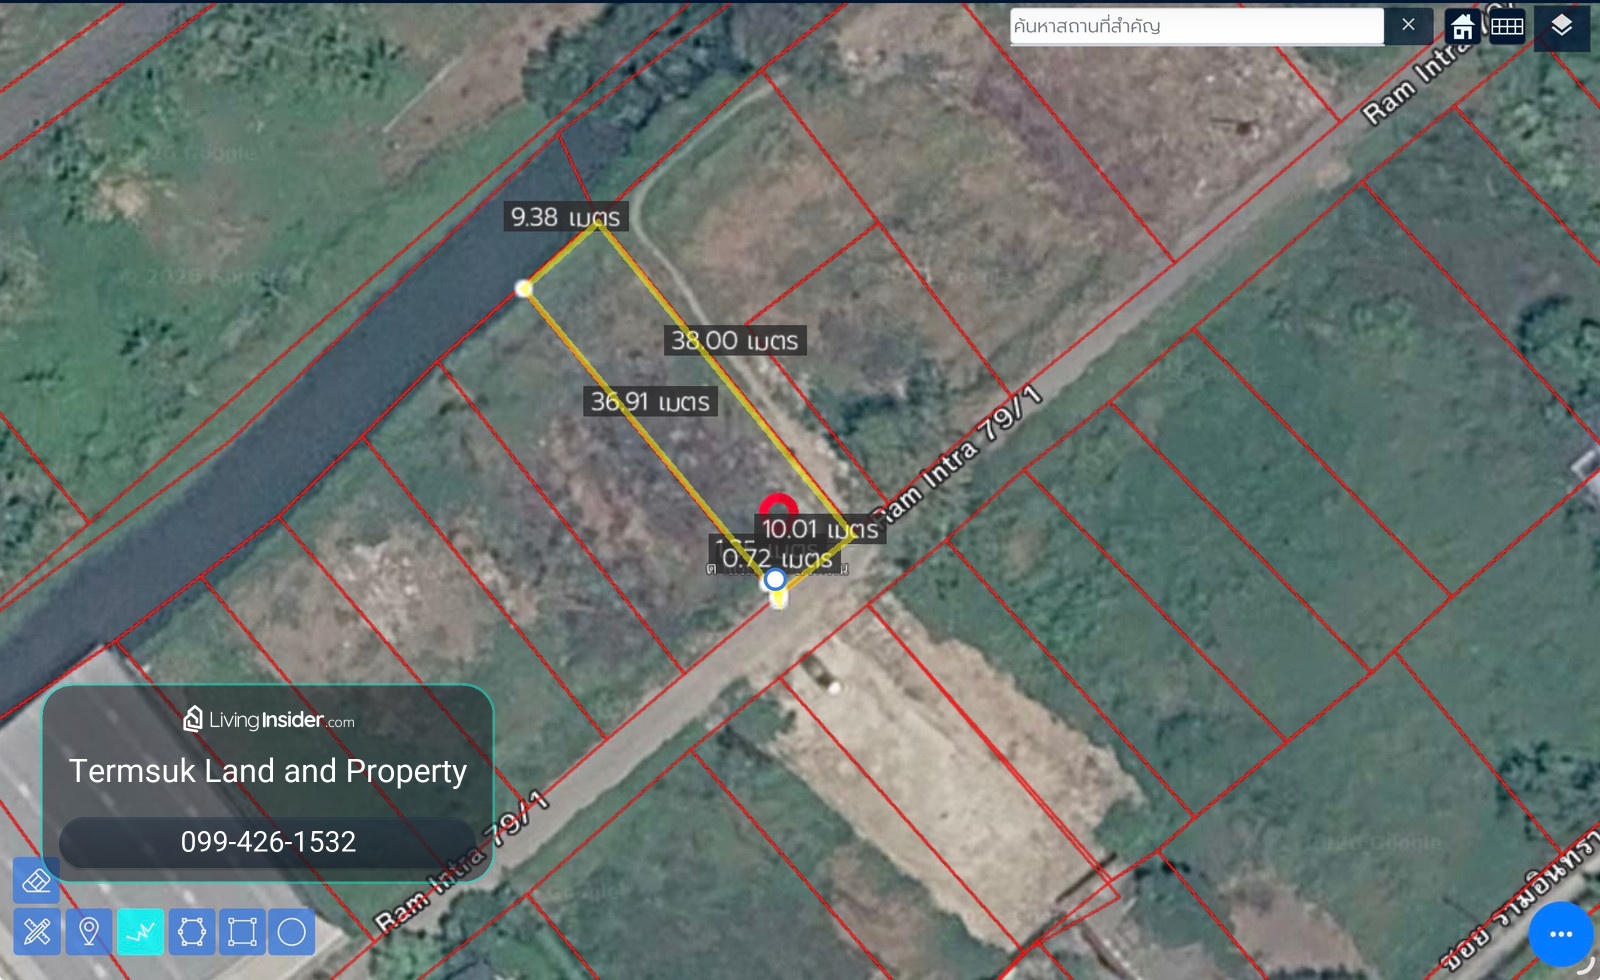Click the 10.01 meter label
This screenshot has width=1600, height=980.
[x=820, y=529]
